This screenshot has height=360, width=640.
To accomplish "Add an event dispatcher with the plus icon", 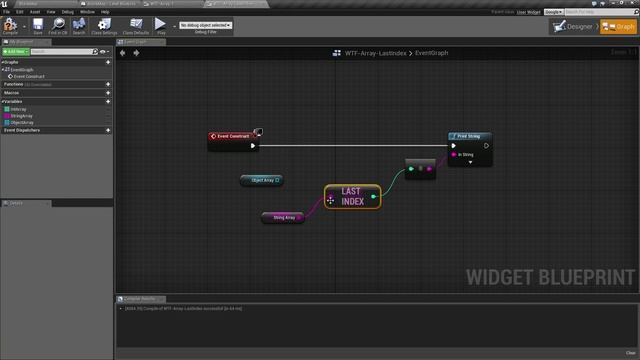I will point(108,130).
